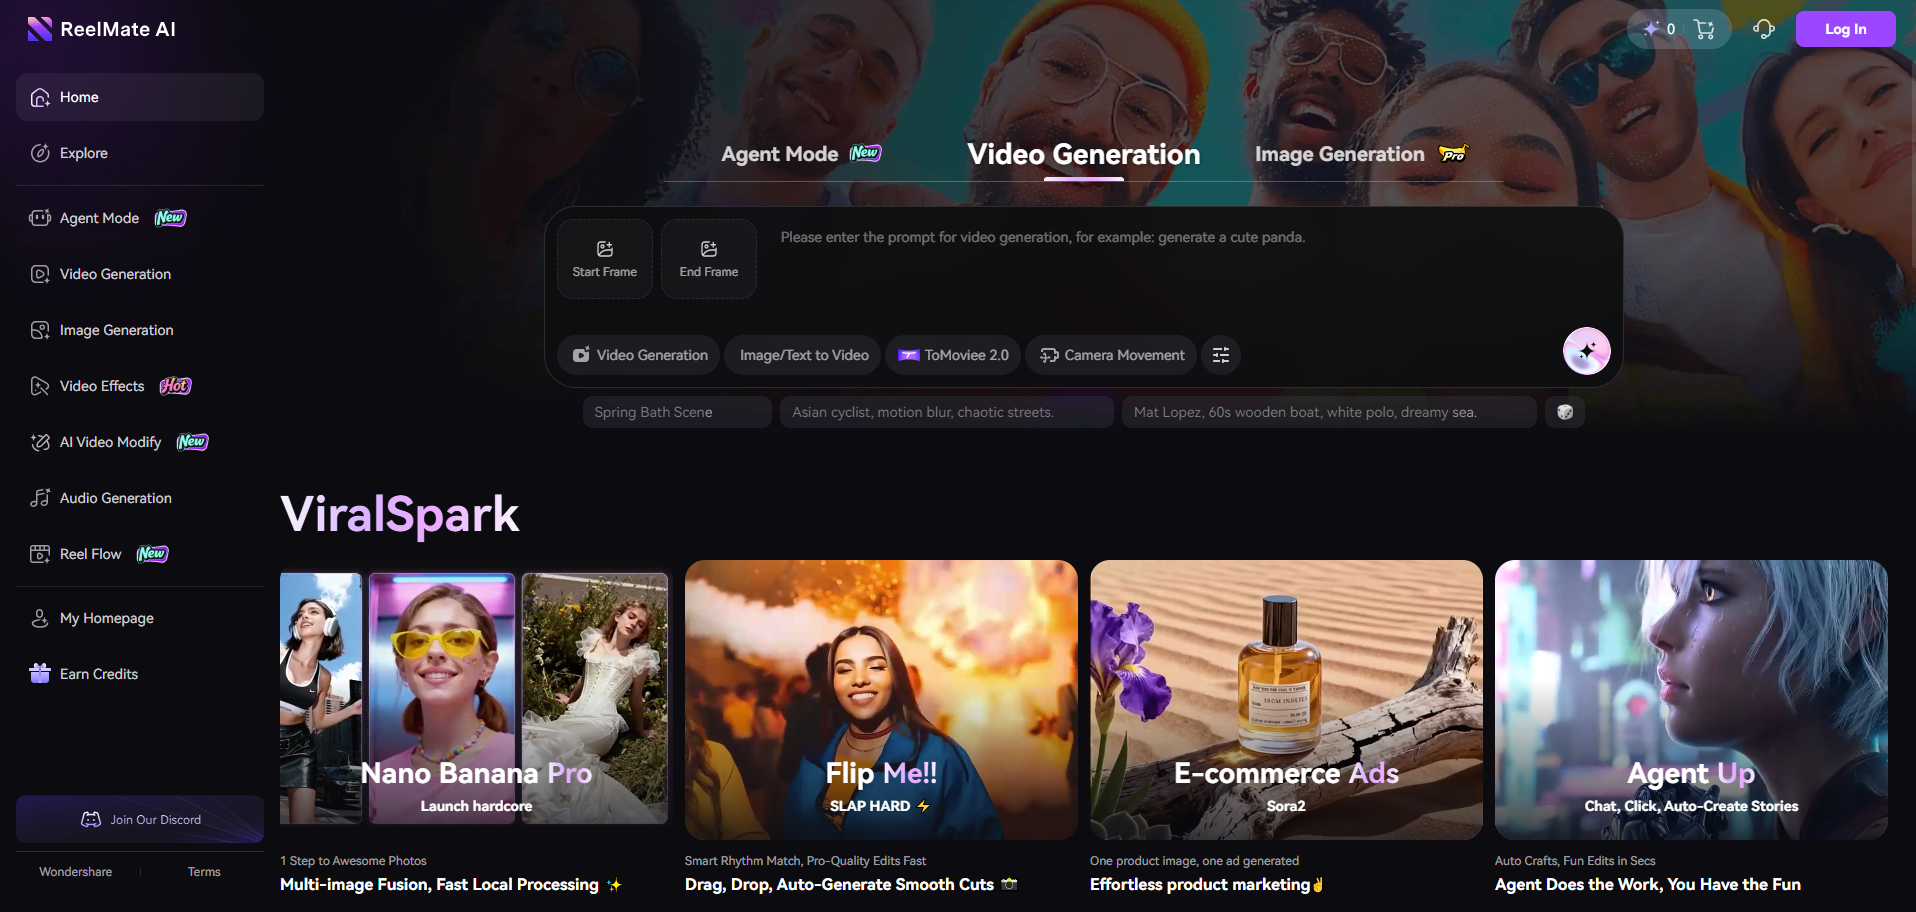The height and width of the screenshot is (912, 1916).
Task: Select the Image/Text to Video option
Action: (804, 355)
